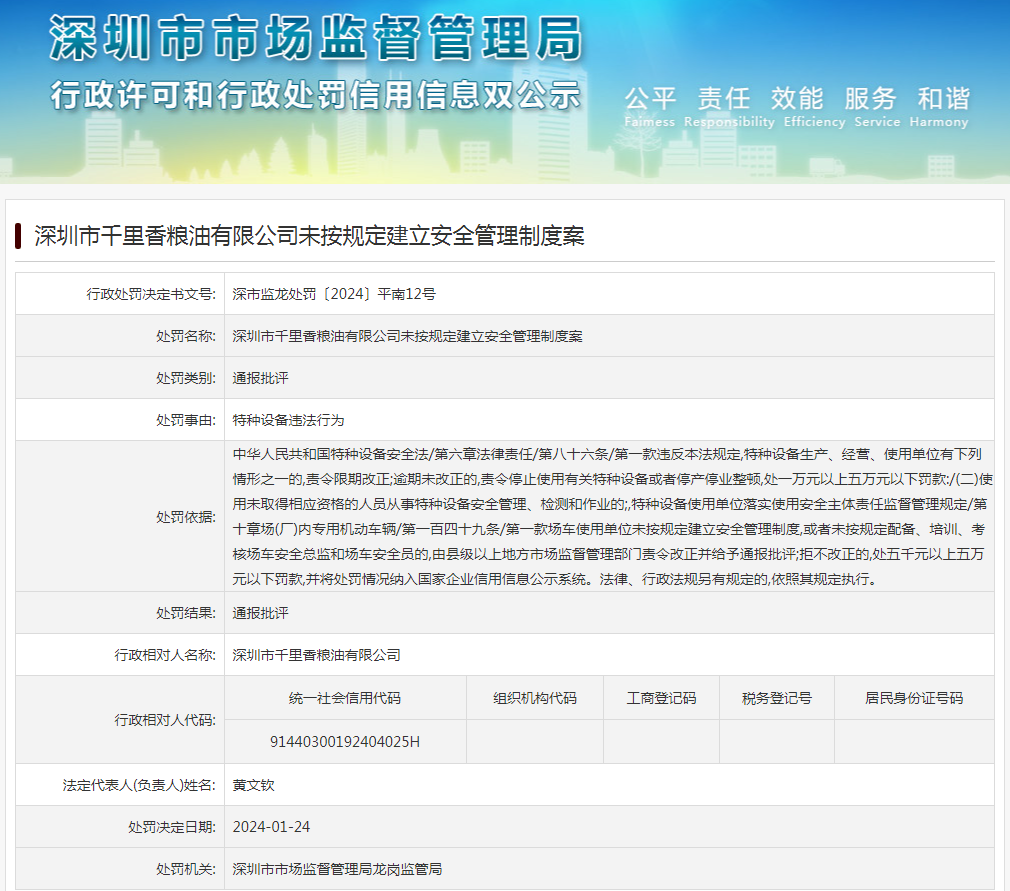Click company name in 行政相对人名称 row
Screen dimensions: 1010x891
316,655
